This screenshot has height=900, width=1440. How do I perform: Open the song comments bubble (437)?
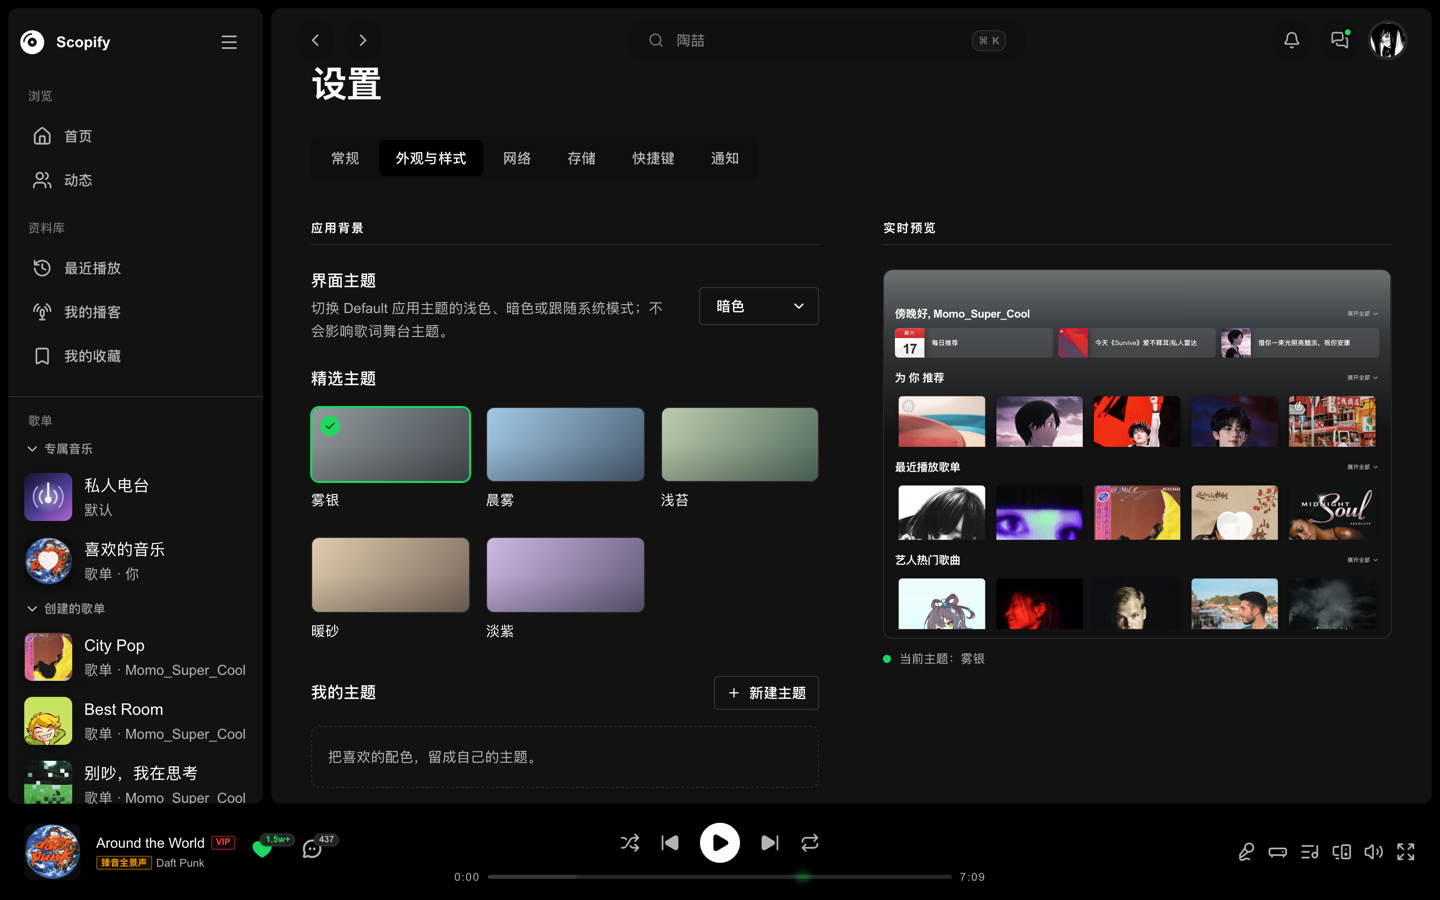(x=312, y=850)
